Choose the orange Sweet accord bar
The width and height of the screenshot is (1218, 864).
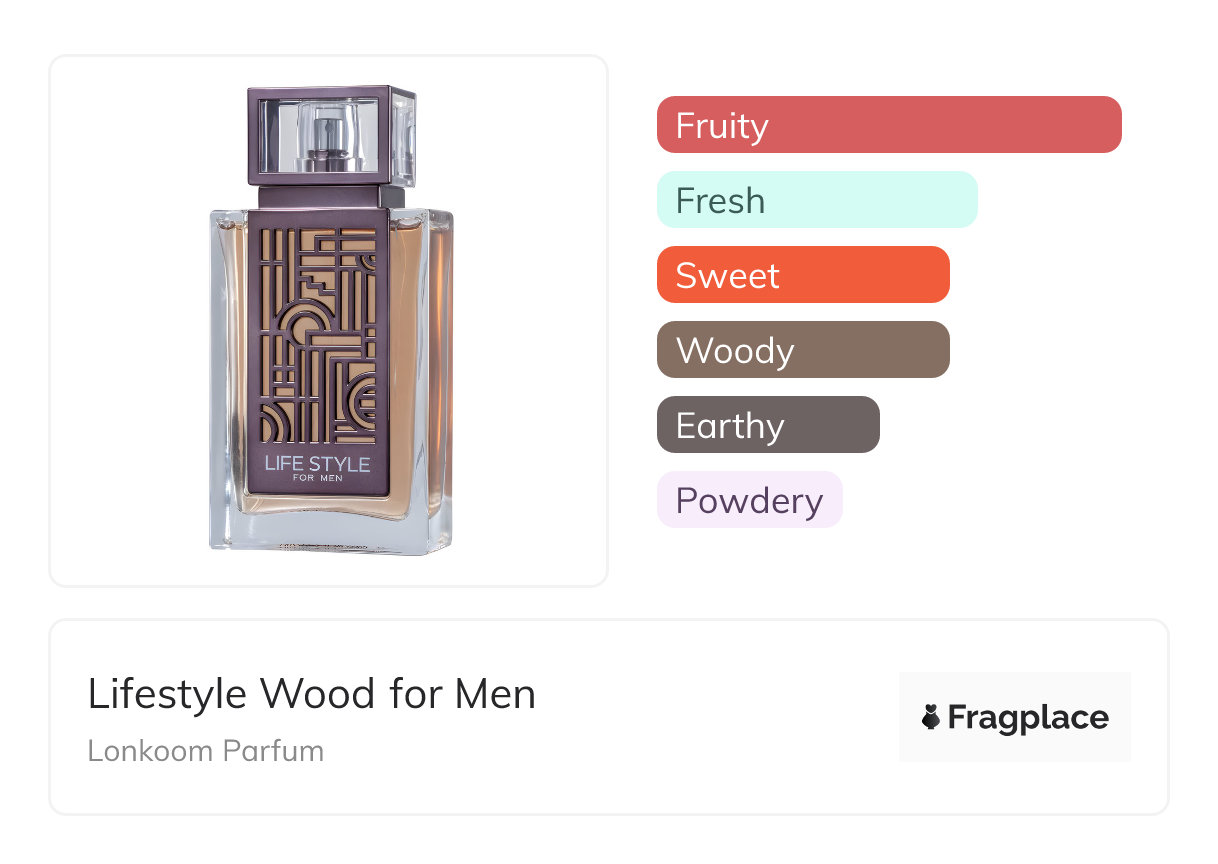pos(803,275)
